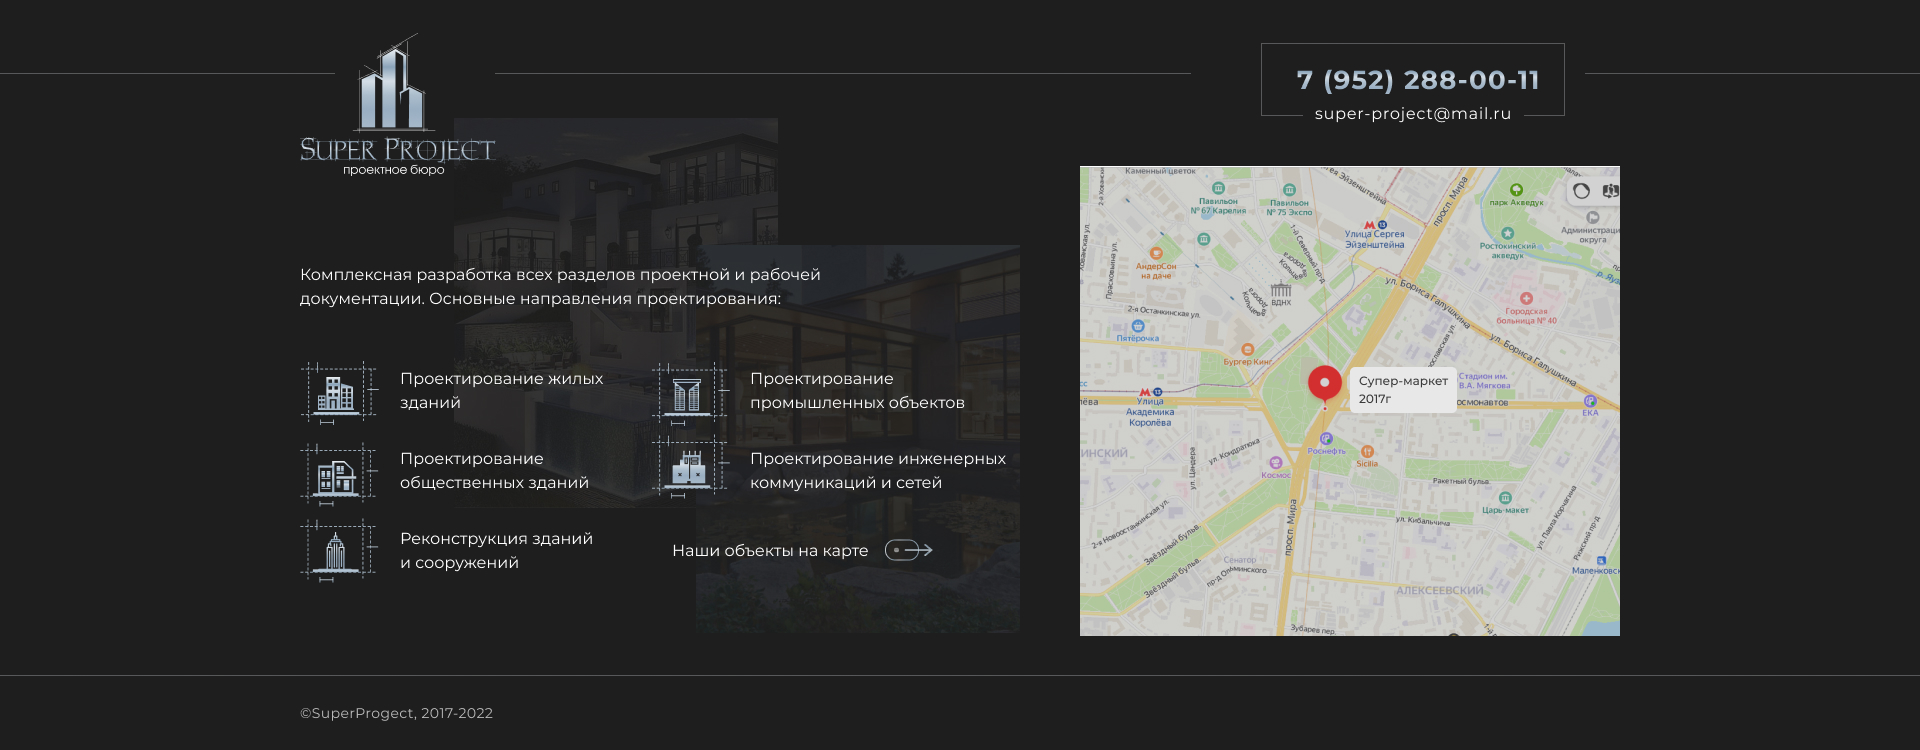This screenshot has height=750, width=1920.
Task: Click the Городская больница № 40 cross marker
Action: click(1526, 298)
